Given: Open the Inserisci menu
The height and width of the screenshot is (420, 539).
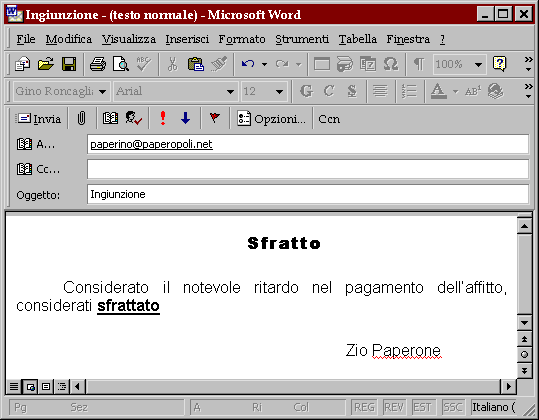Looking at the screenshot, I should [187, 39].
